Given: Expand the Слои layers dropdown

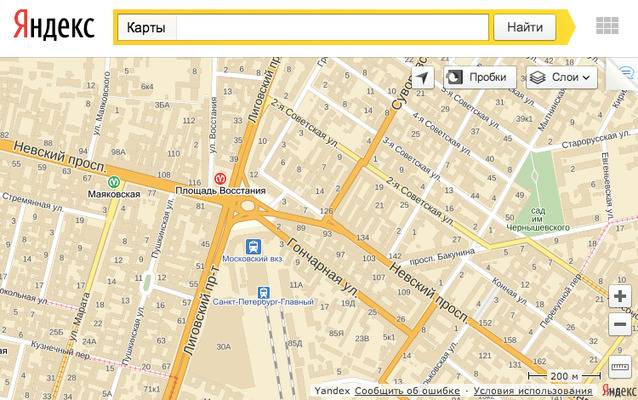Looking at the screenshot, I should (561, 77).
